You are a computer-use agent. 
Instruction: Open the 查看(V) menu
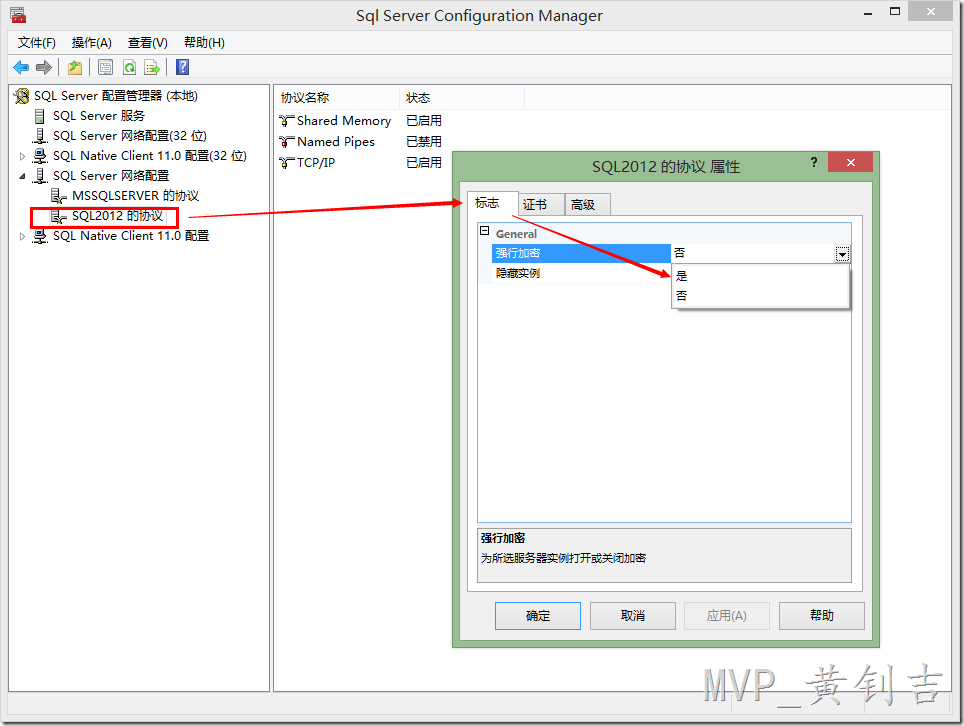point(148,42)
